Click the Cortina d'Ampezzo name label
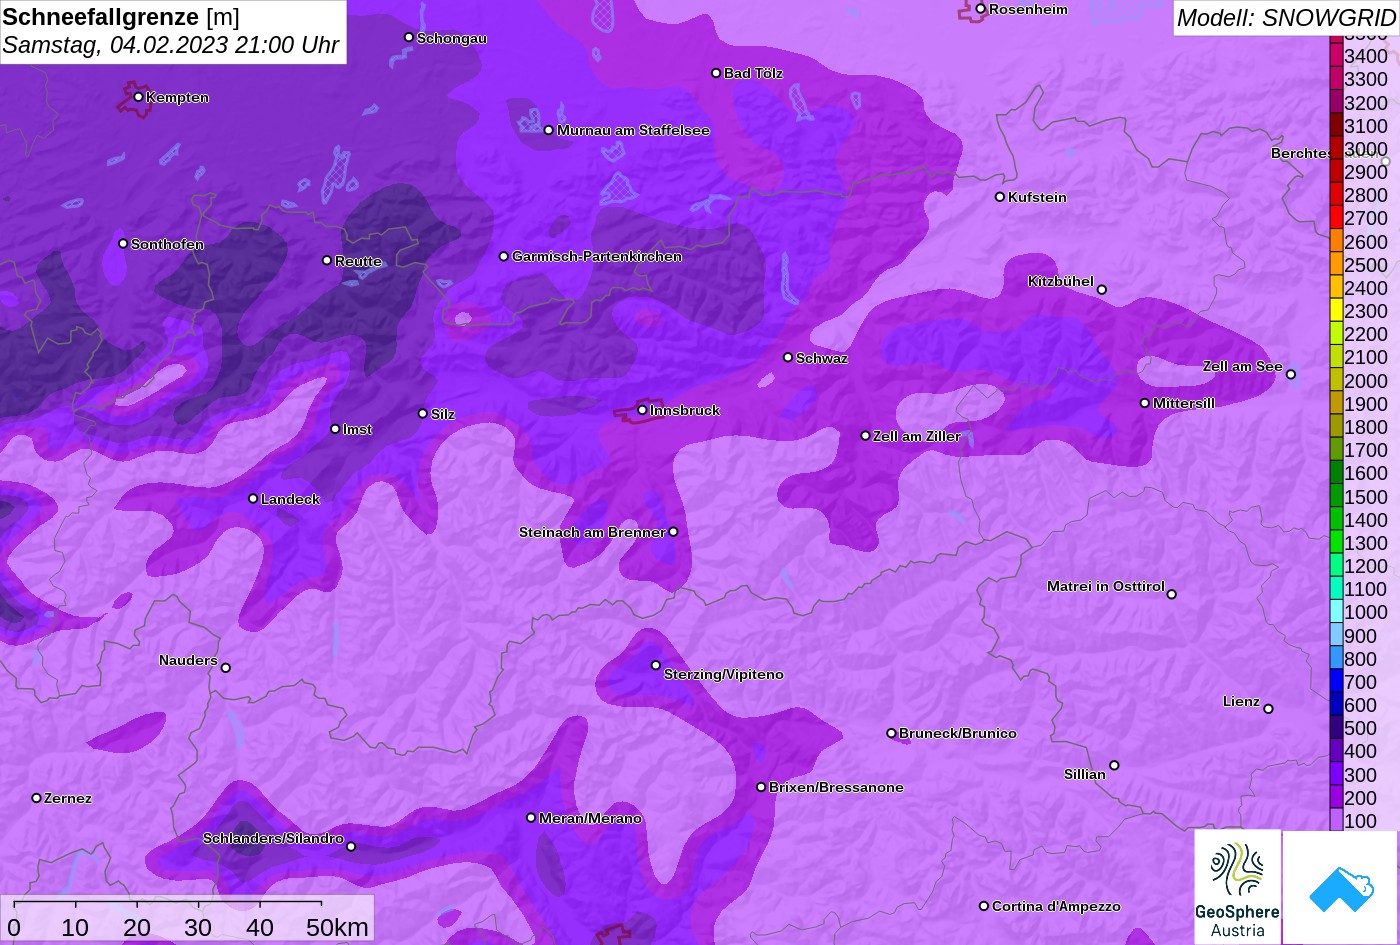Viewport: 1400px width, 945px height. (x=1056, y=906)
